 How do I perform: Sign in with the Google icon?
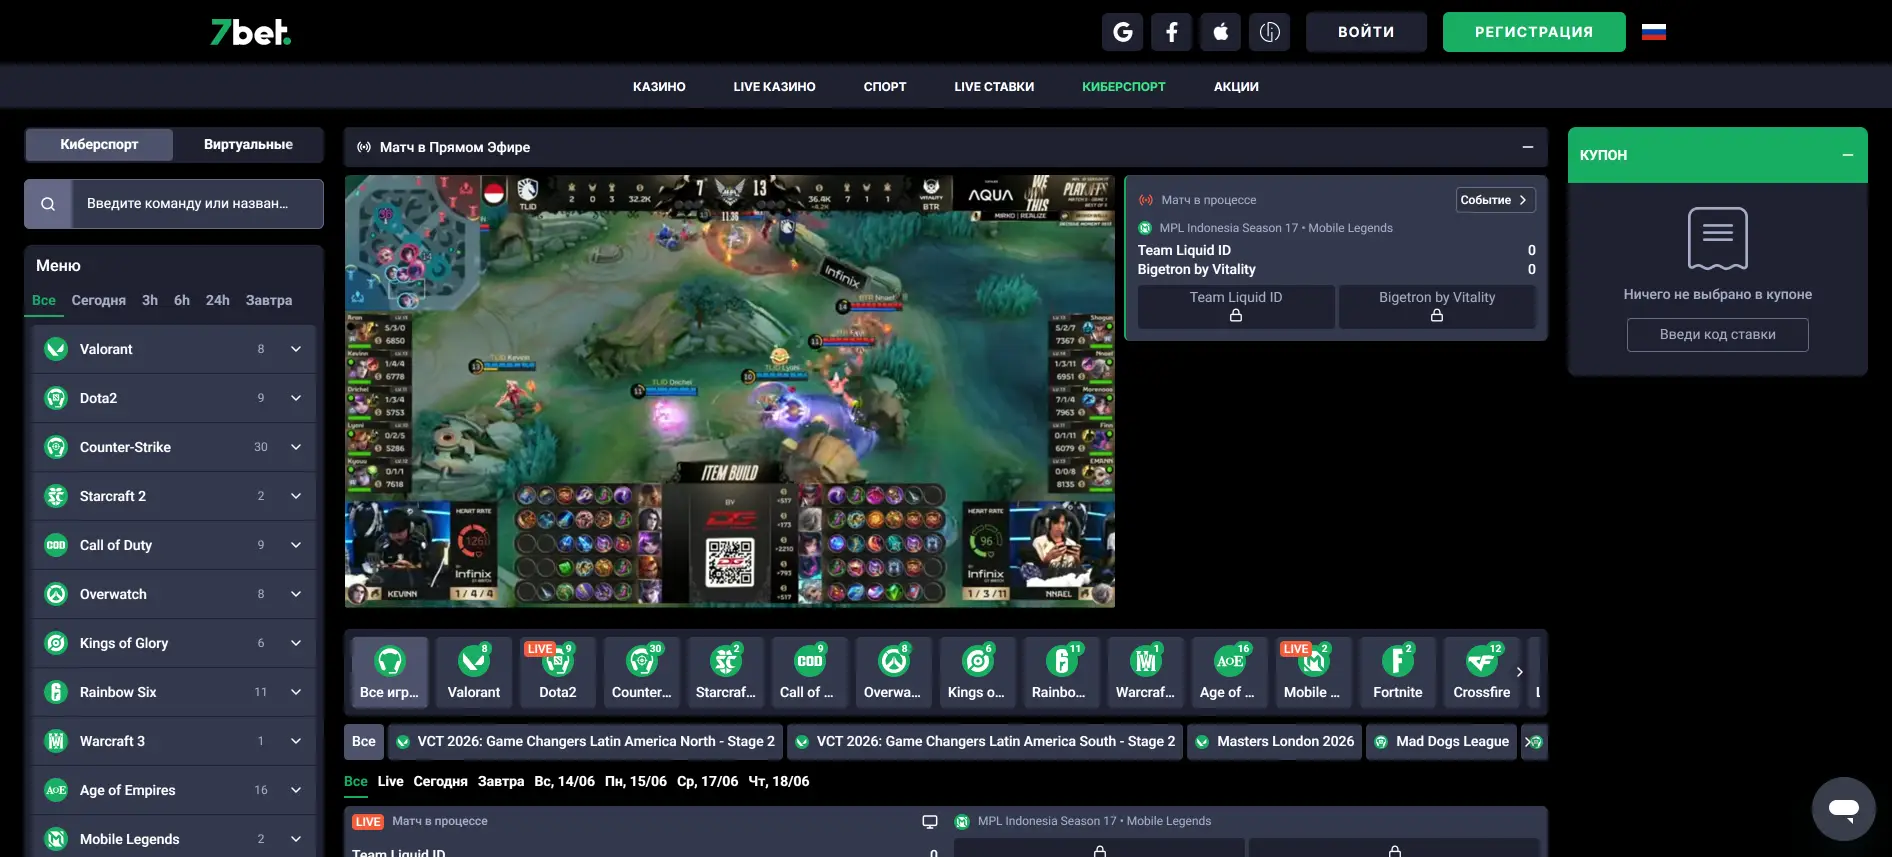(x=1122, y=32)
